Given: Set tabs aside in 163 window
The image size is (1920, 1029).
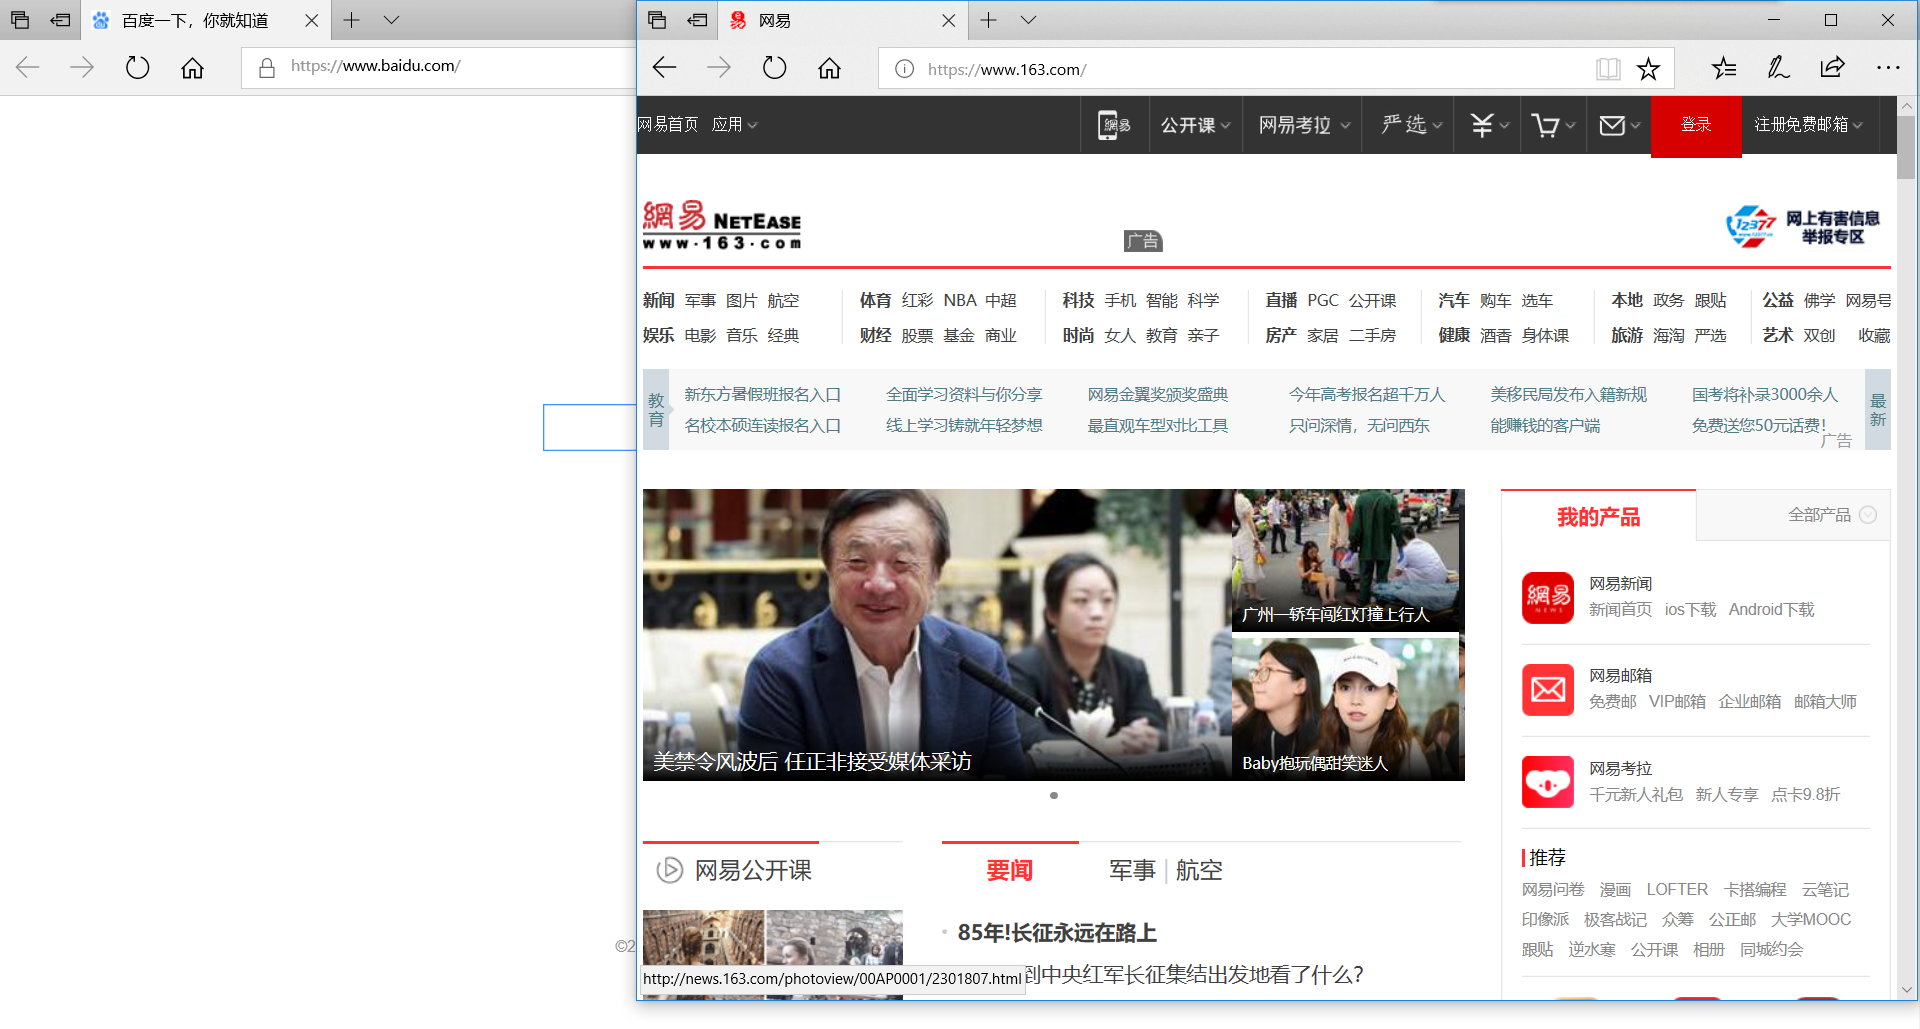Looking at the screenshot, I should tap(698, 20).
